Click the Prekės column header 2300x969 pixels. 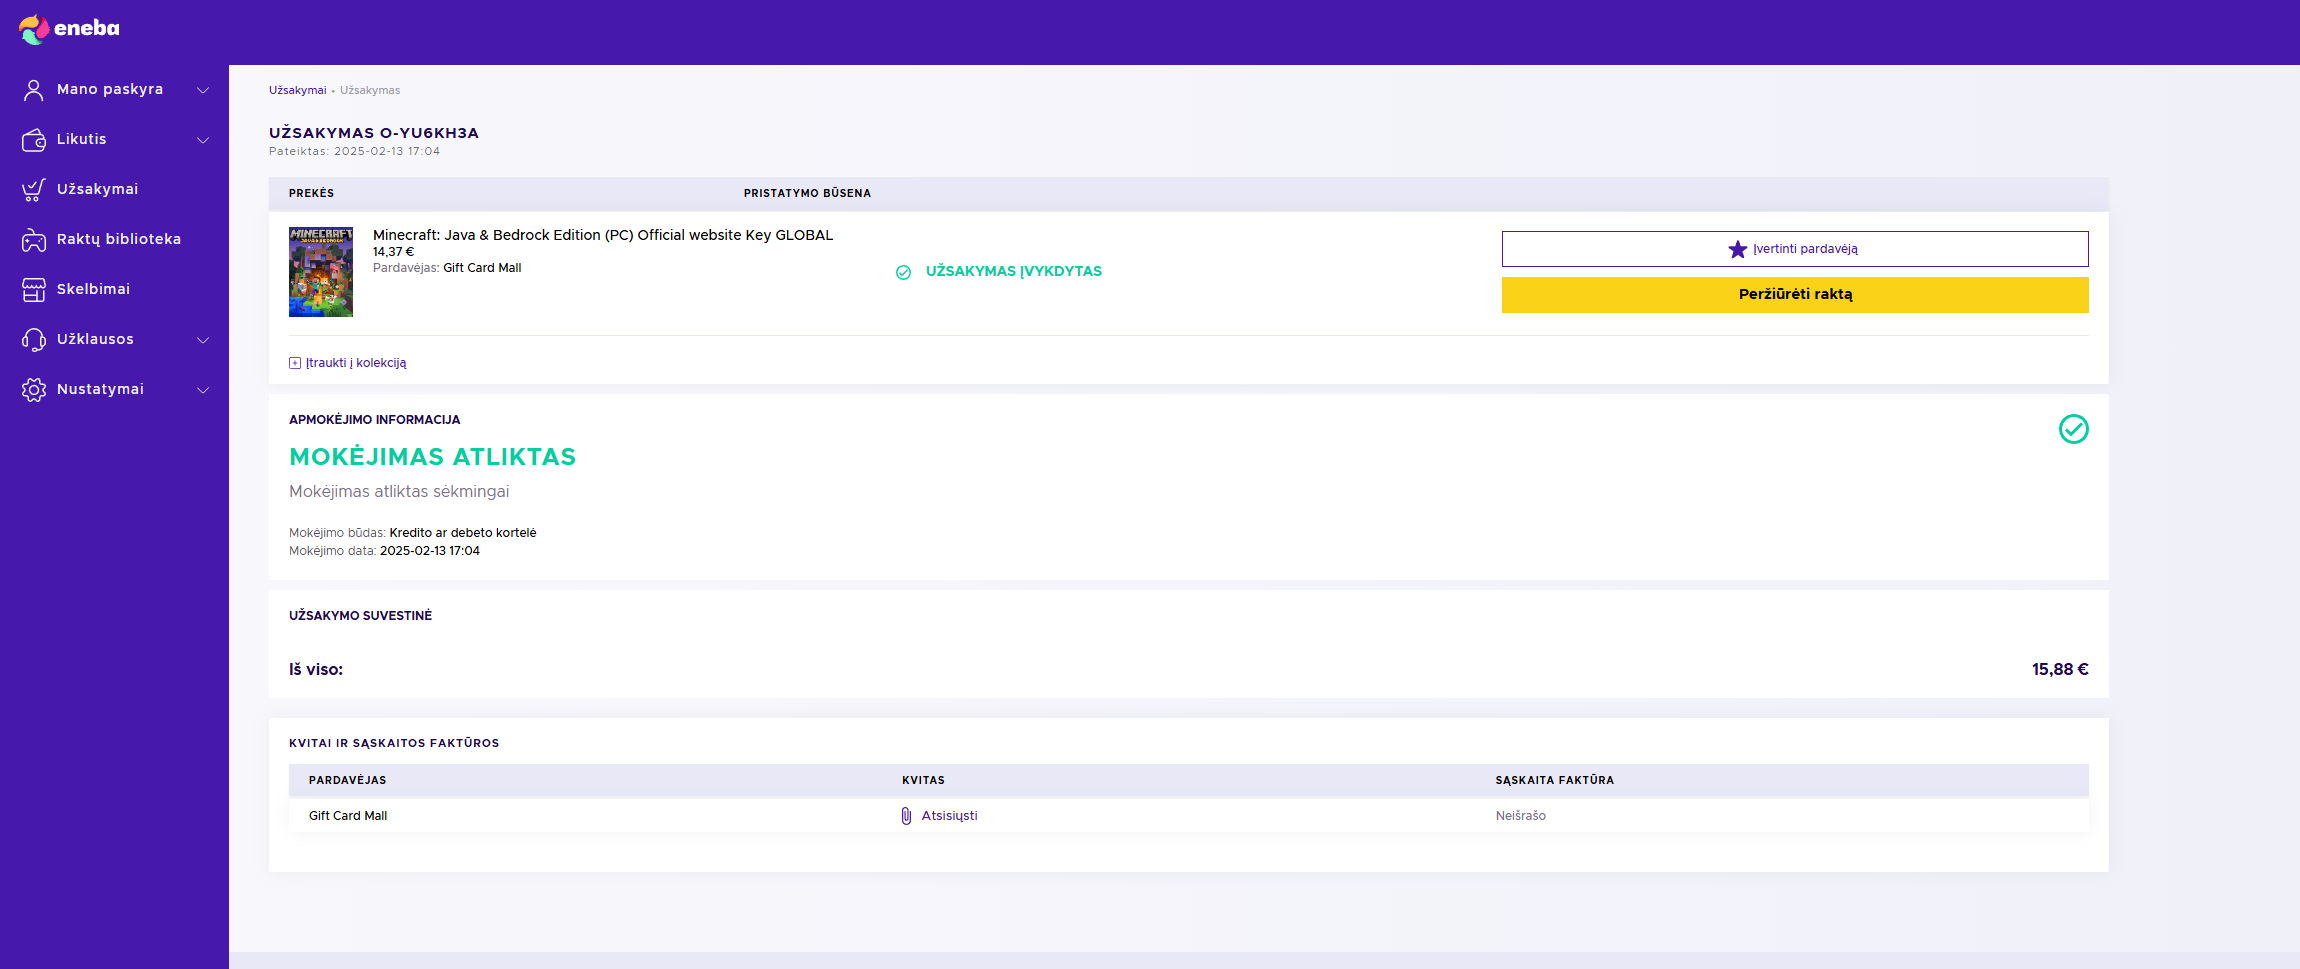pos(311,194)
